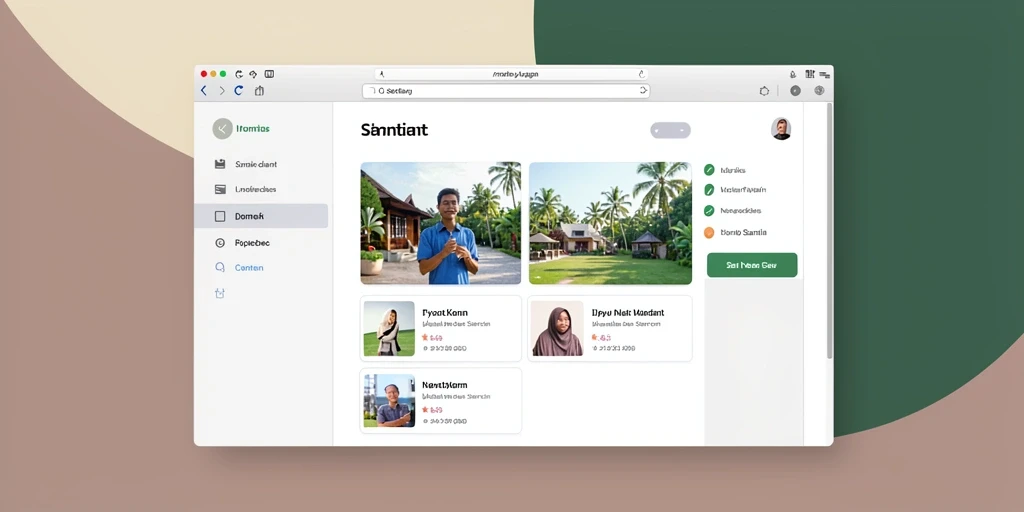Toggle the second green check item
Image resolution: width=1024 pixels, height=512 pixels.
pyautogui.click(x=709, y=190)
